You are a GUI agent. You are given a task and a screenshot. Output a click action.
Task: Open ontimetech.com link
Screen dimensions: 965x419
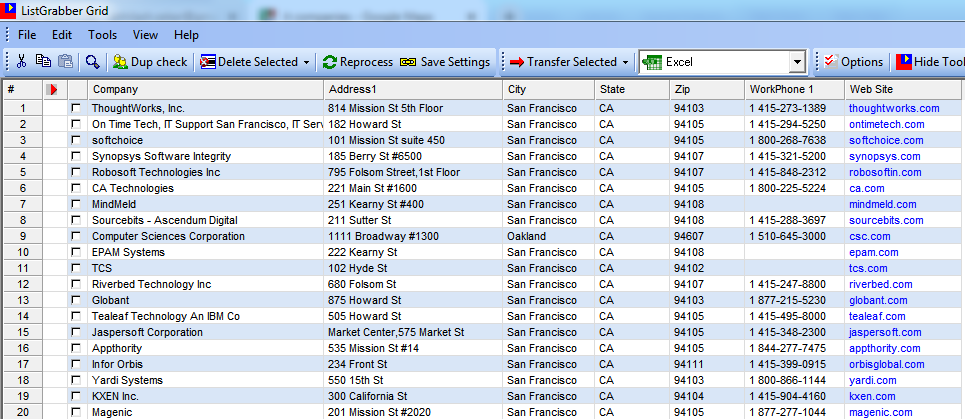point(886,124)
